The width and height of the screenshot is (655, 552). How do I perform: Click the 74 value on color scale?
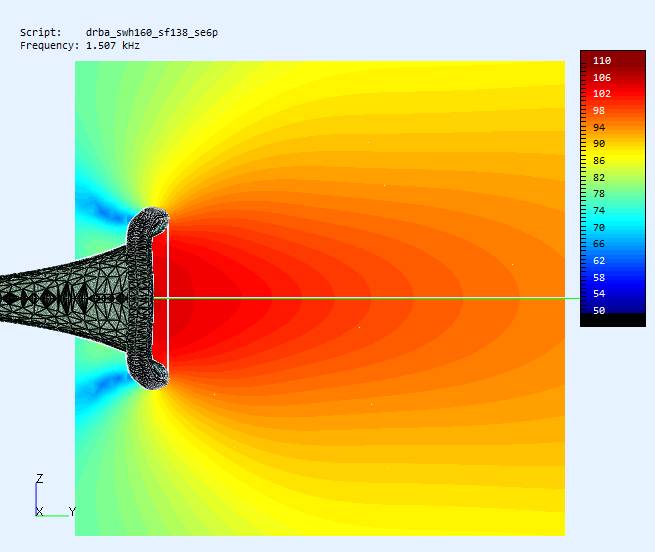pyautogui.click(x=599, y=210)
